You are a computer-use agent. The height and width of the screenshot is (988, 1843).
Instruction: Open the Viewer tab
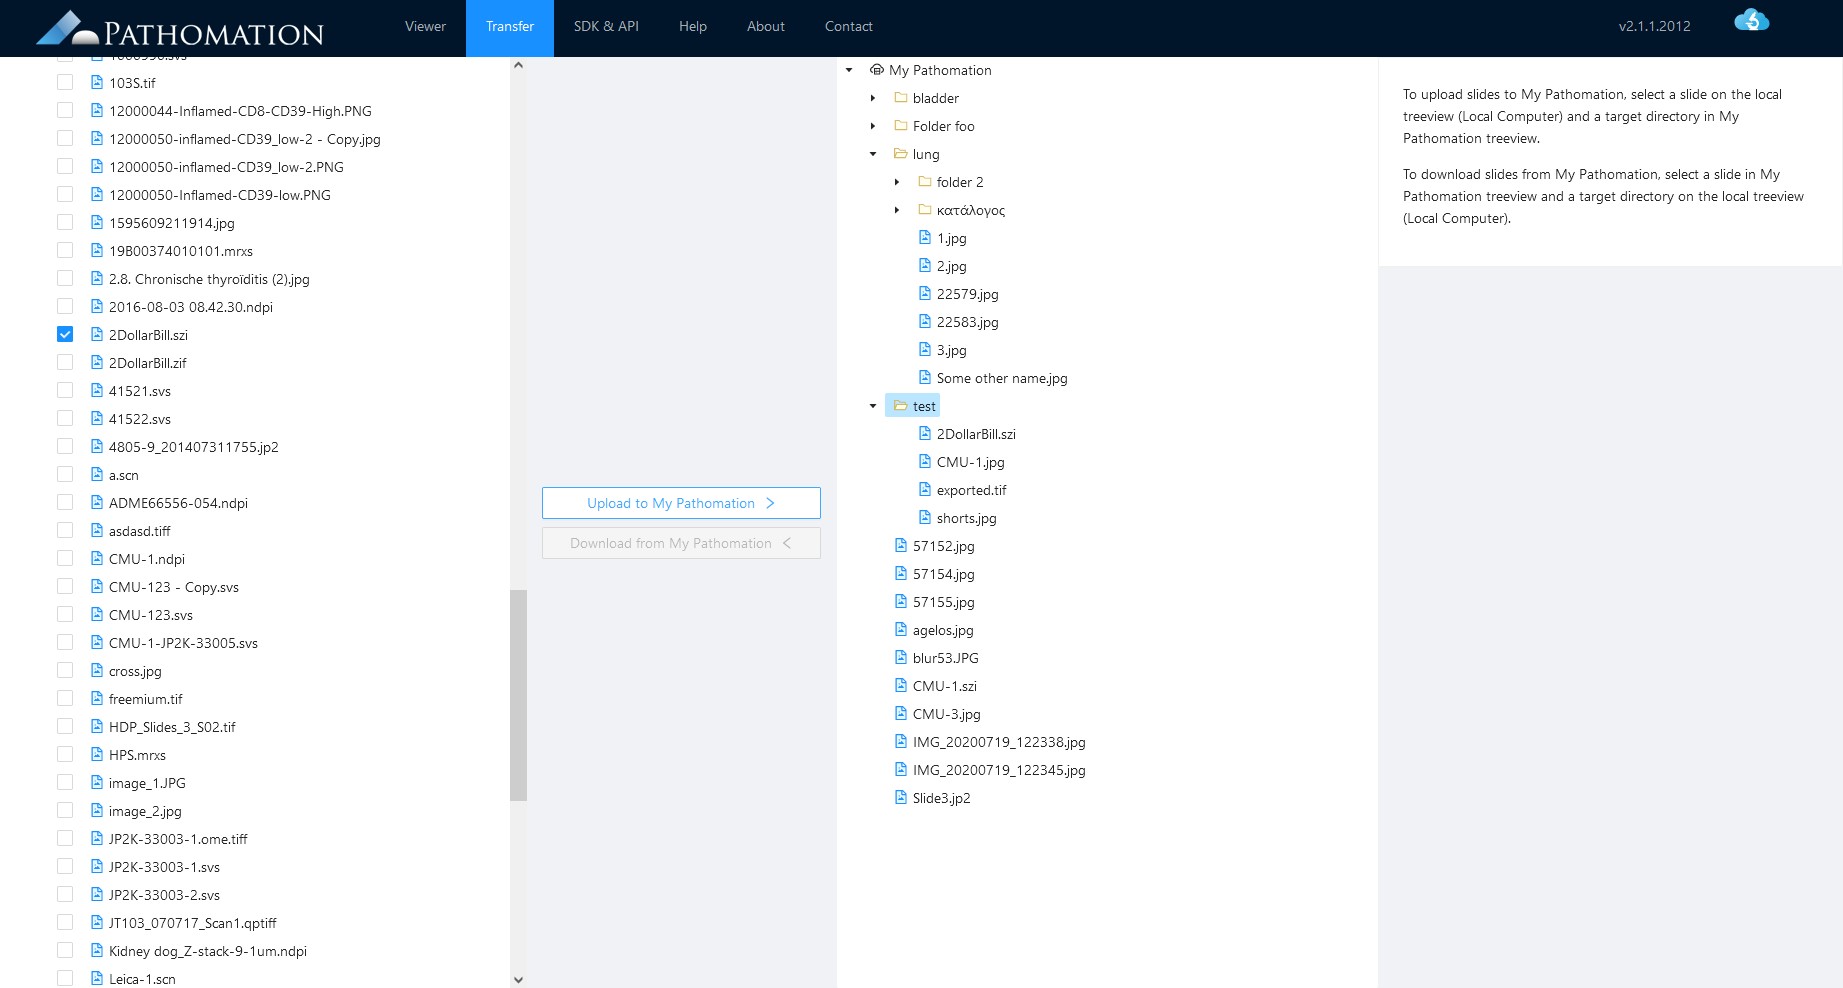(425, 27)
